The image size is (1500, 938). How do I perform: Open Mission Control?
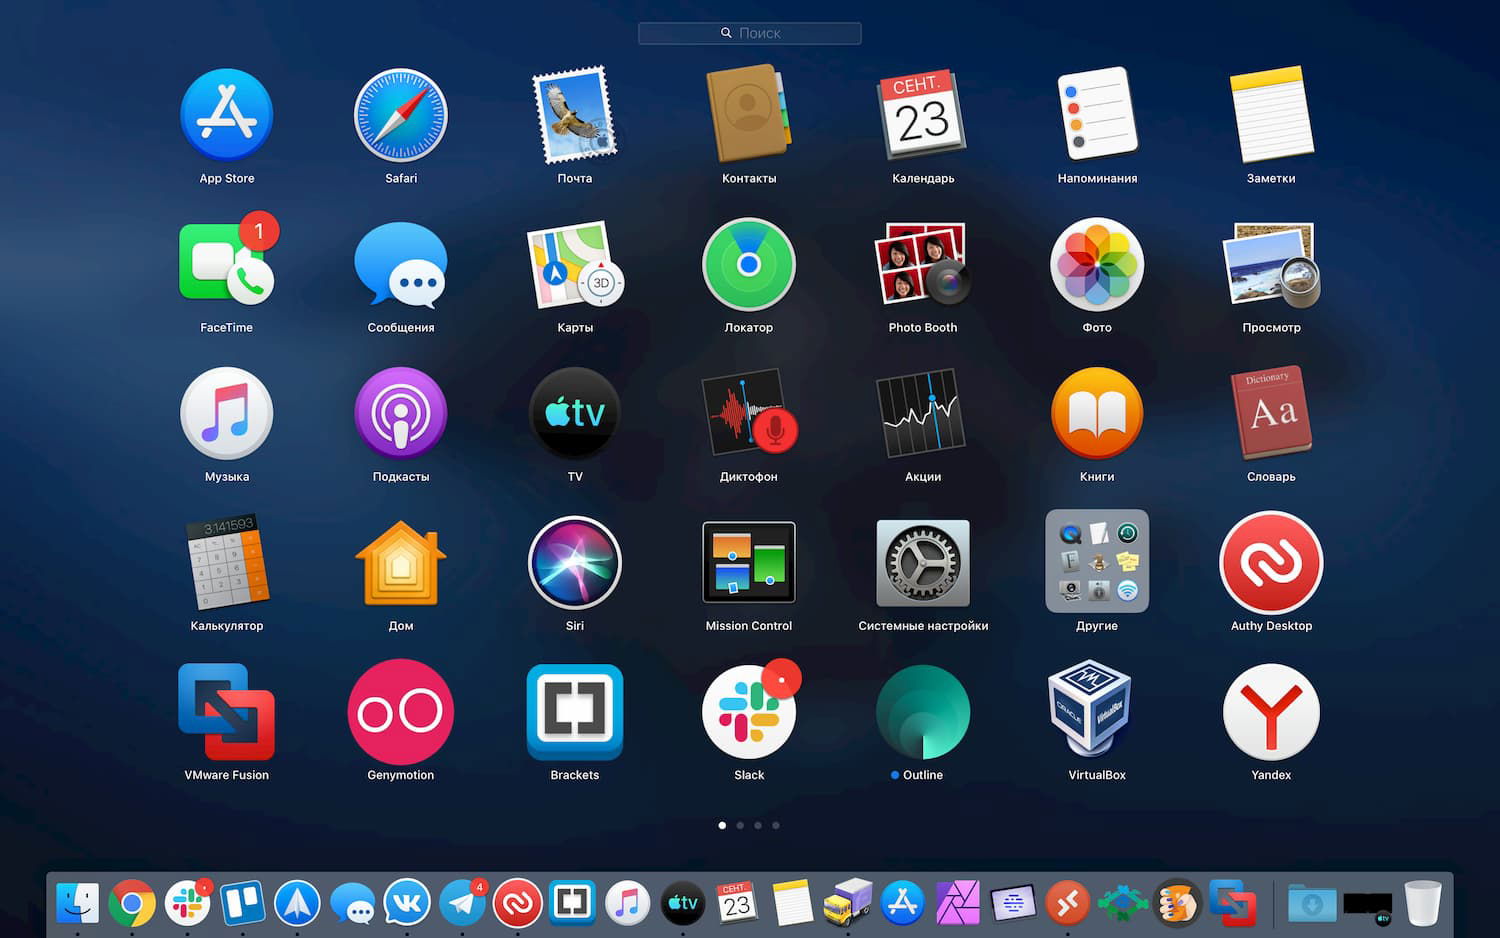pyautogui.click(x=748, y=562)
